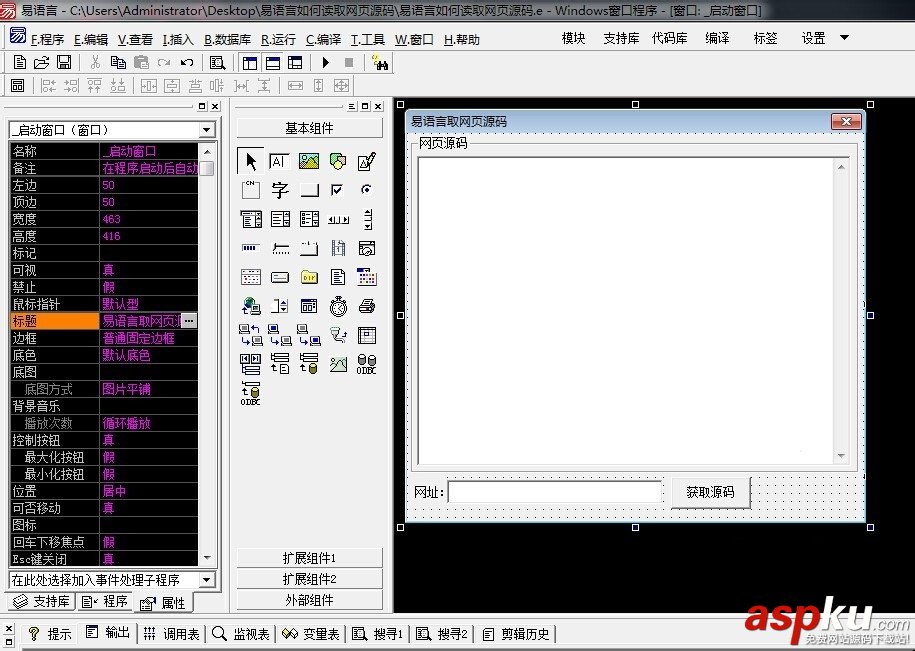Select the ODBC database component icon
The height and width of the screenshot is (651, 915).
pos(366,364)
